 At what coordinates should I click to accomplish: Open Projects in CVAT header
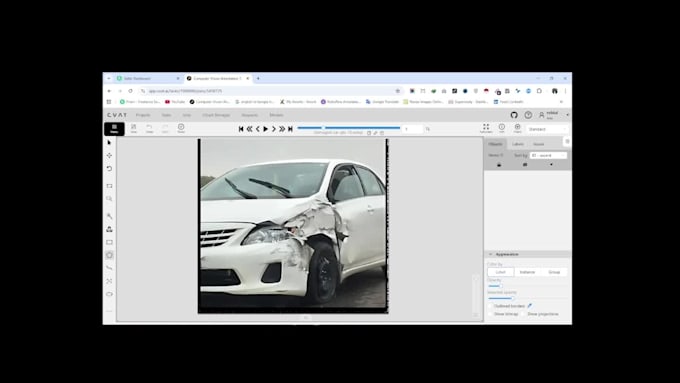(x=143, y=115)
